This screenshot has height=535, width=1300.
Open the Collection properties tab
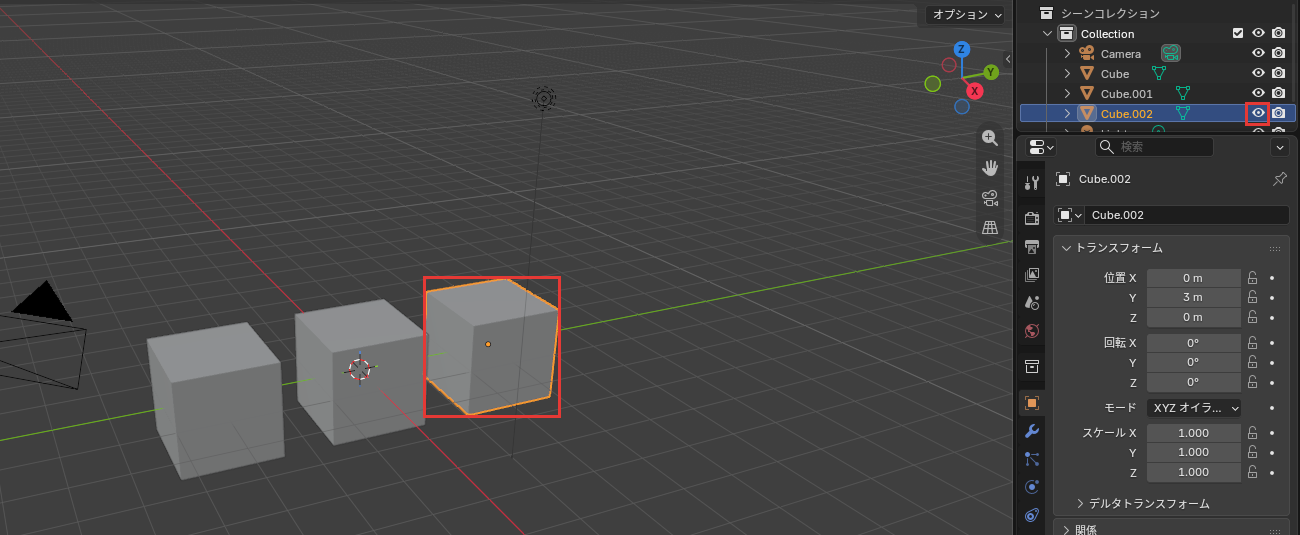tap(1033, 366)
